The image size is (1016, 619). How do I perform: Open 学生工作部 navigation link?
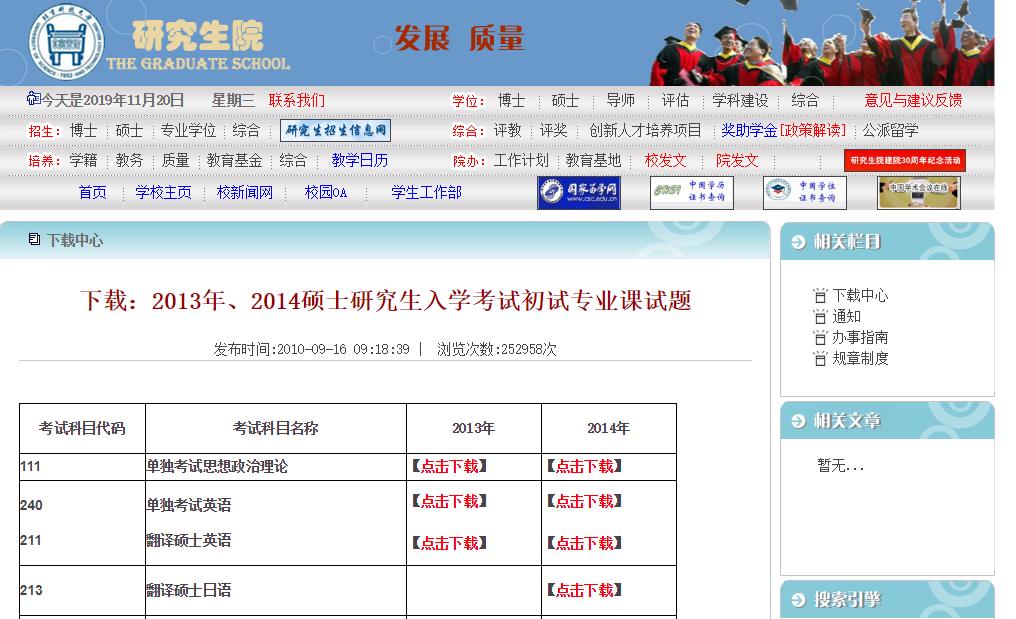426,192
